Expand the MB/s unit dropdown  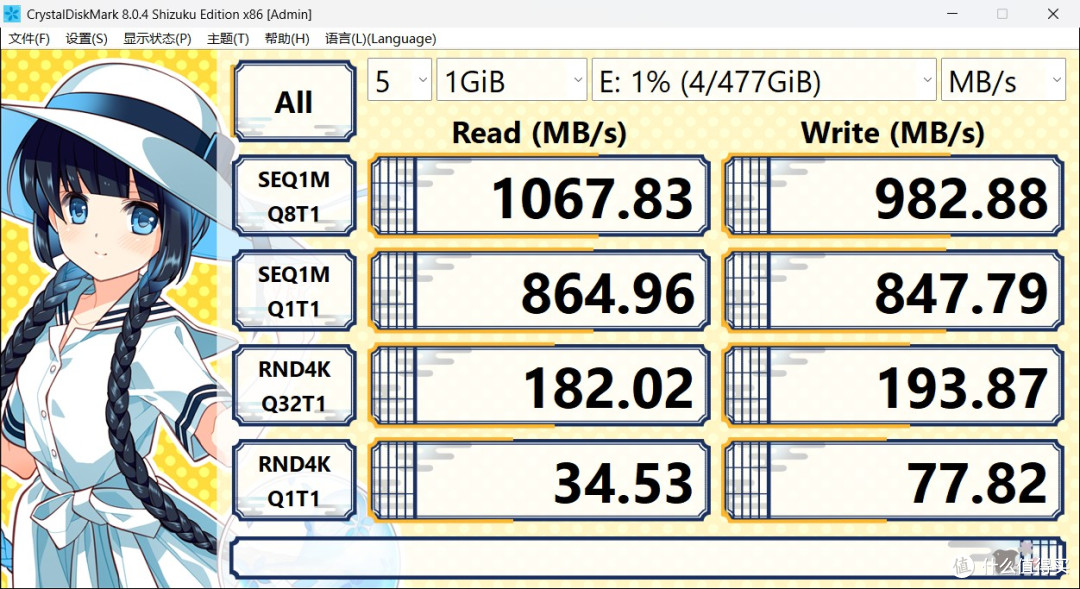point(1004,81)
